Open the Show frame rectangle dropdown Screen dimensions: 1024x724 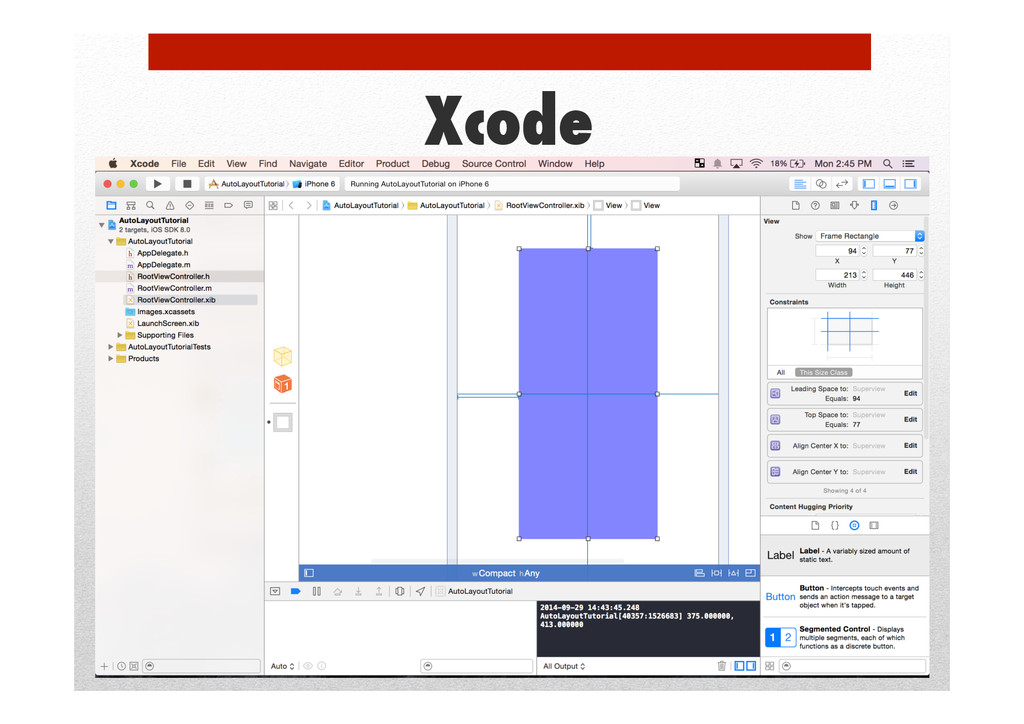[870, 236]
